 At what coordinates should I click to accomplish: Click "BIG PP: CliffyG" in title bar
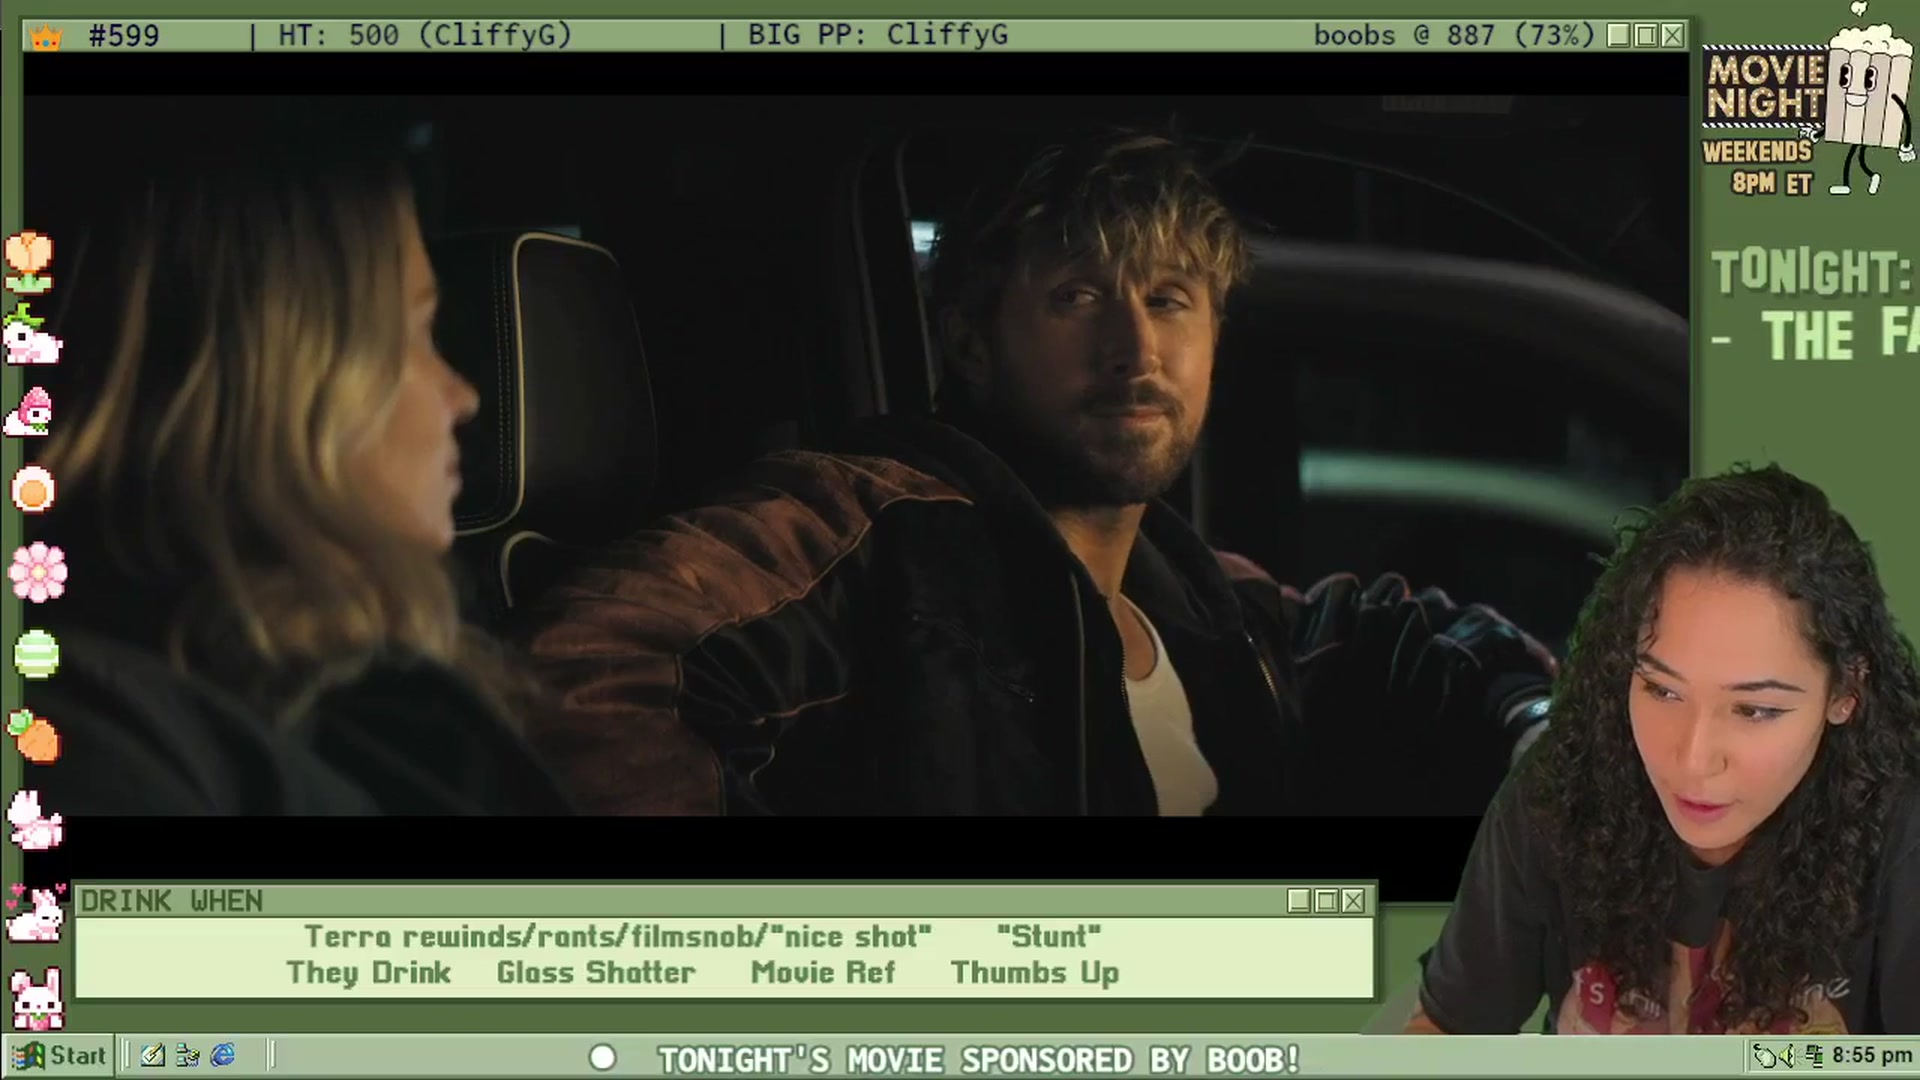878,36
